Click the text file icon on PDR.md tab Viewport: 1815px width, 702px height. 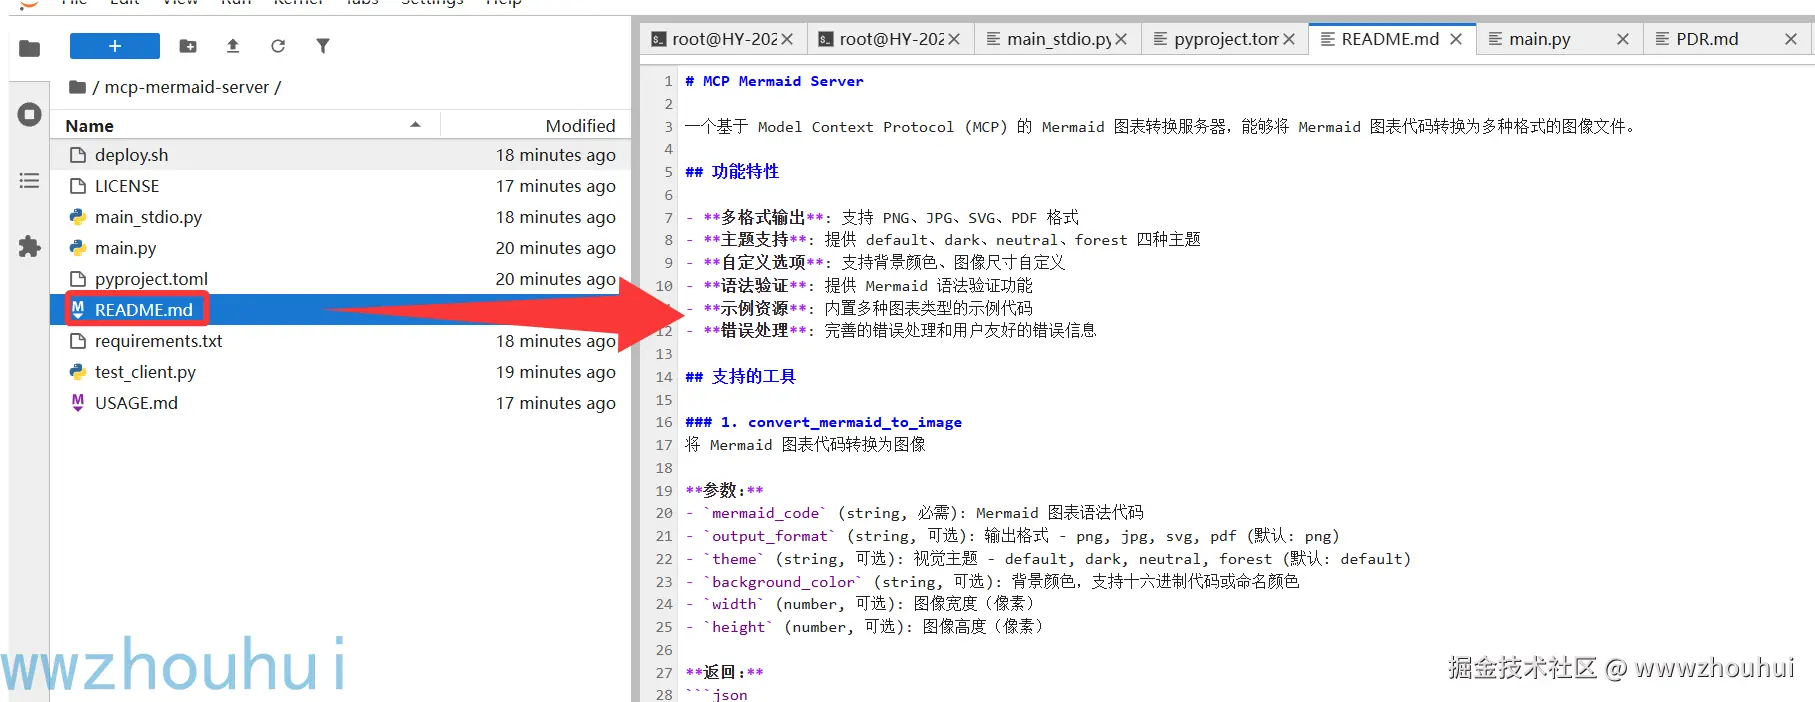[1662, 39]
